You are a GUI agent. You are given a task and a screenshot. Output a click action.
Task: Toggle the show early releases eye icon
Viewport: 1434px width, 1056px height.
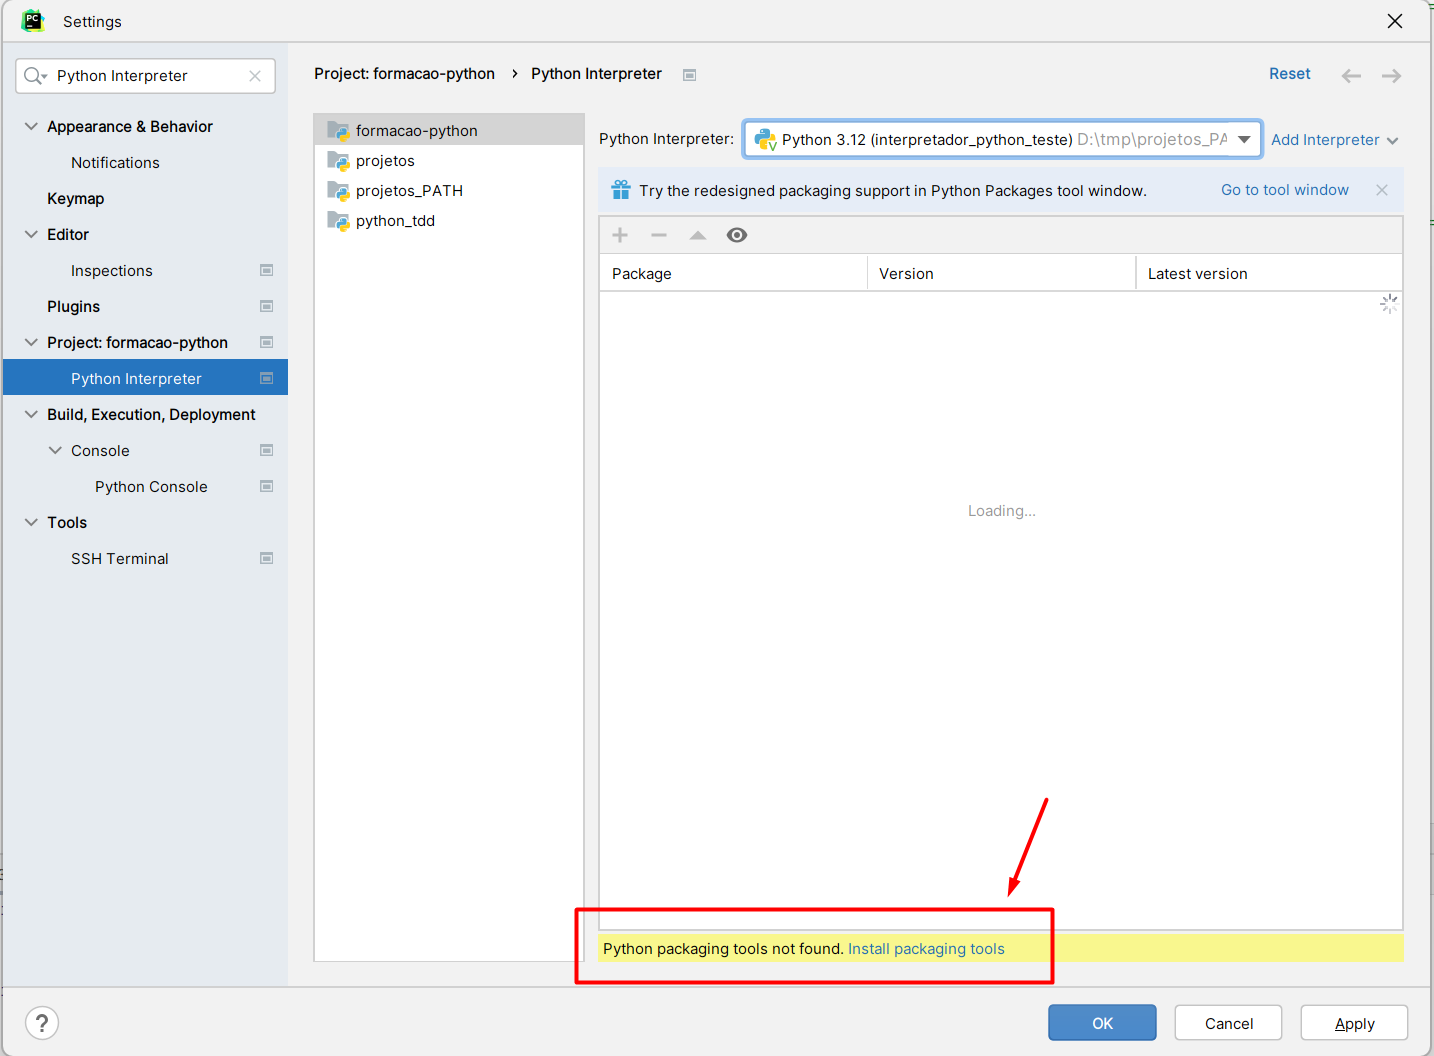[737, 235]
